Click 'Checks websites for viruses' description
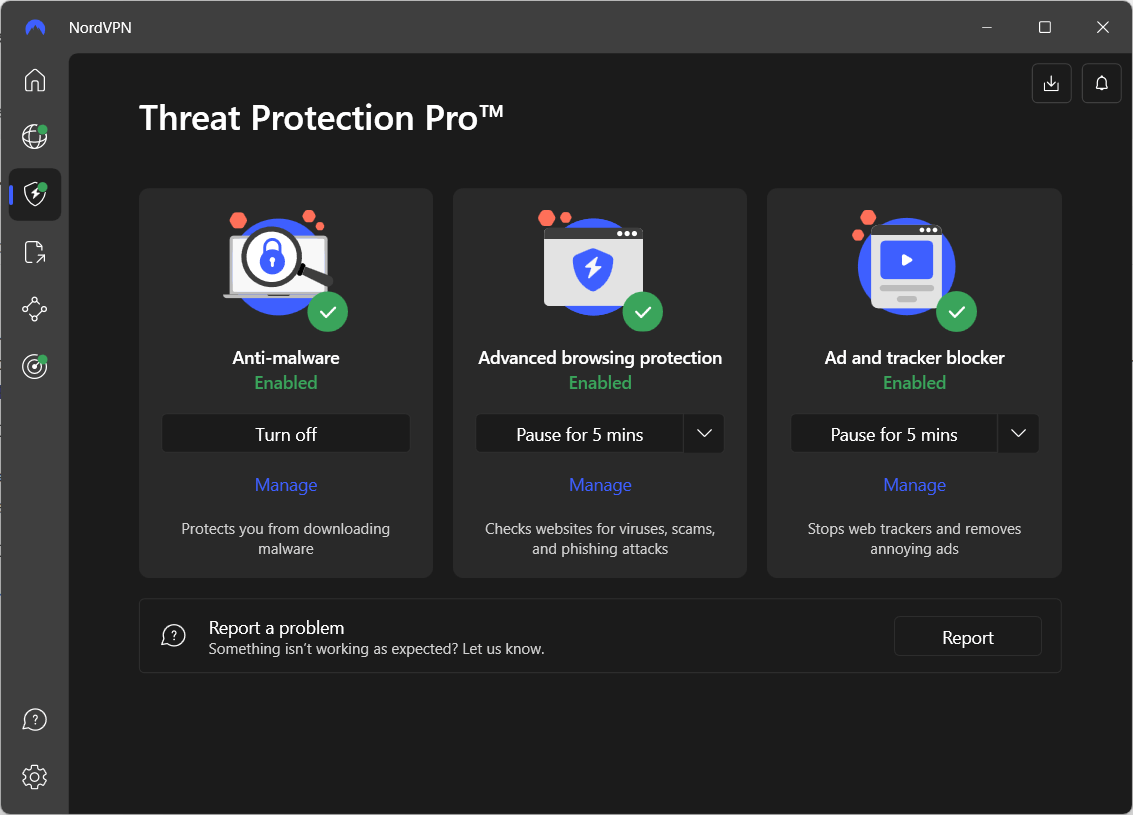Image resolution: width=1133 pixels, height=815 pixels. [x=600, y=538]
